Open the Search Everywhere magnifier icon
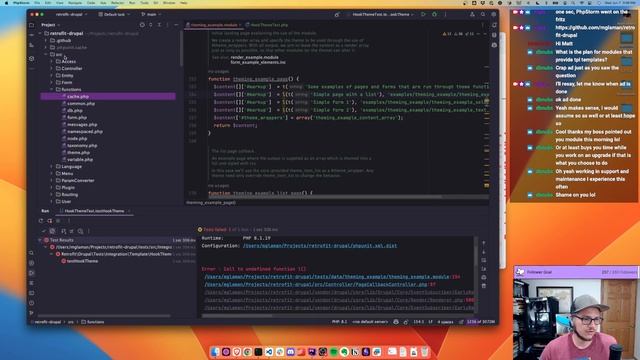640x360 pixels. click(483, 14)
